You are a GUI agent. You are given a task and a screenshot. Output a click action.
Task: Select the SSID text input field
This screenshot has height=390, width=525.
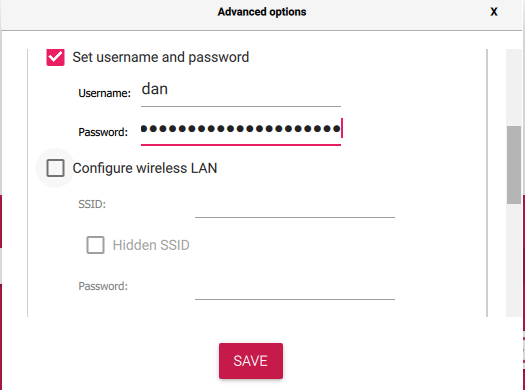coord(295,205)
